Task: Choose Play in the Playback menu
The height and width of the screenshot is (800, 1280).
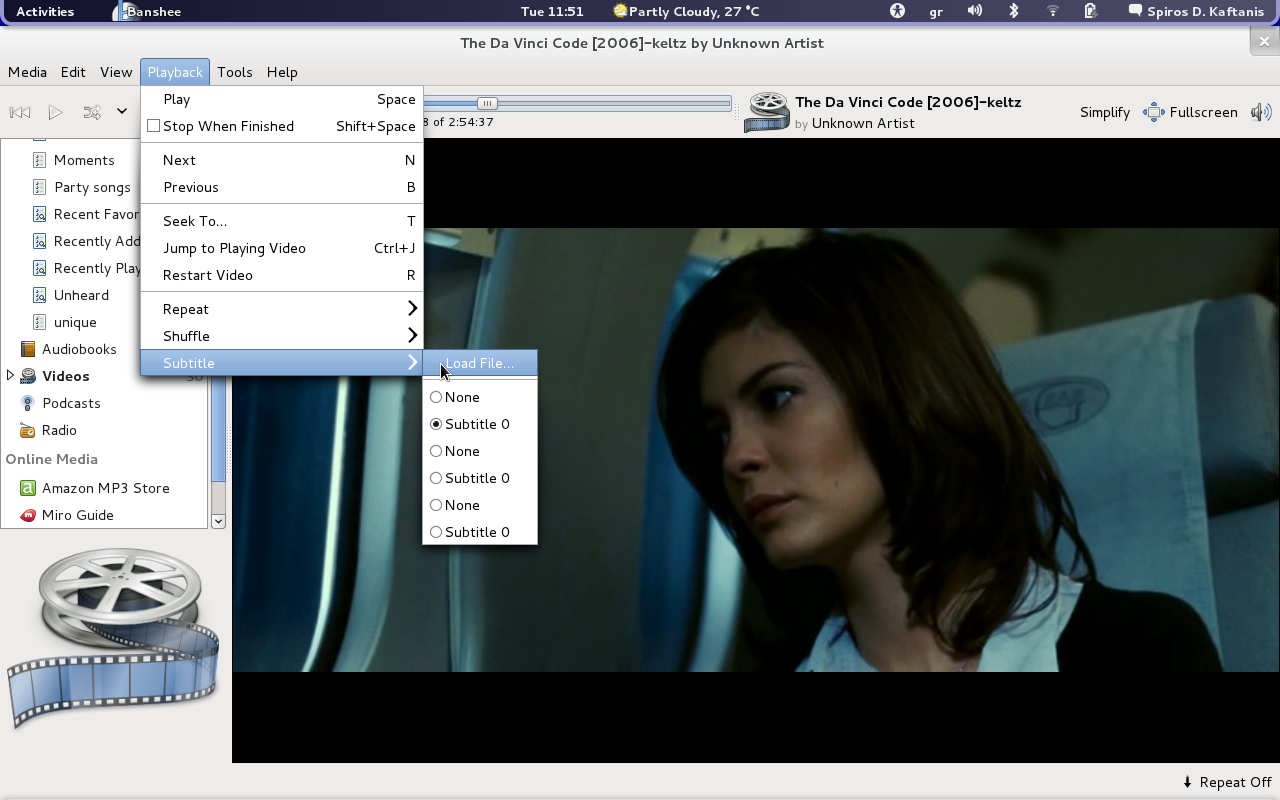Action: coord(282,99)
